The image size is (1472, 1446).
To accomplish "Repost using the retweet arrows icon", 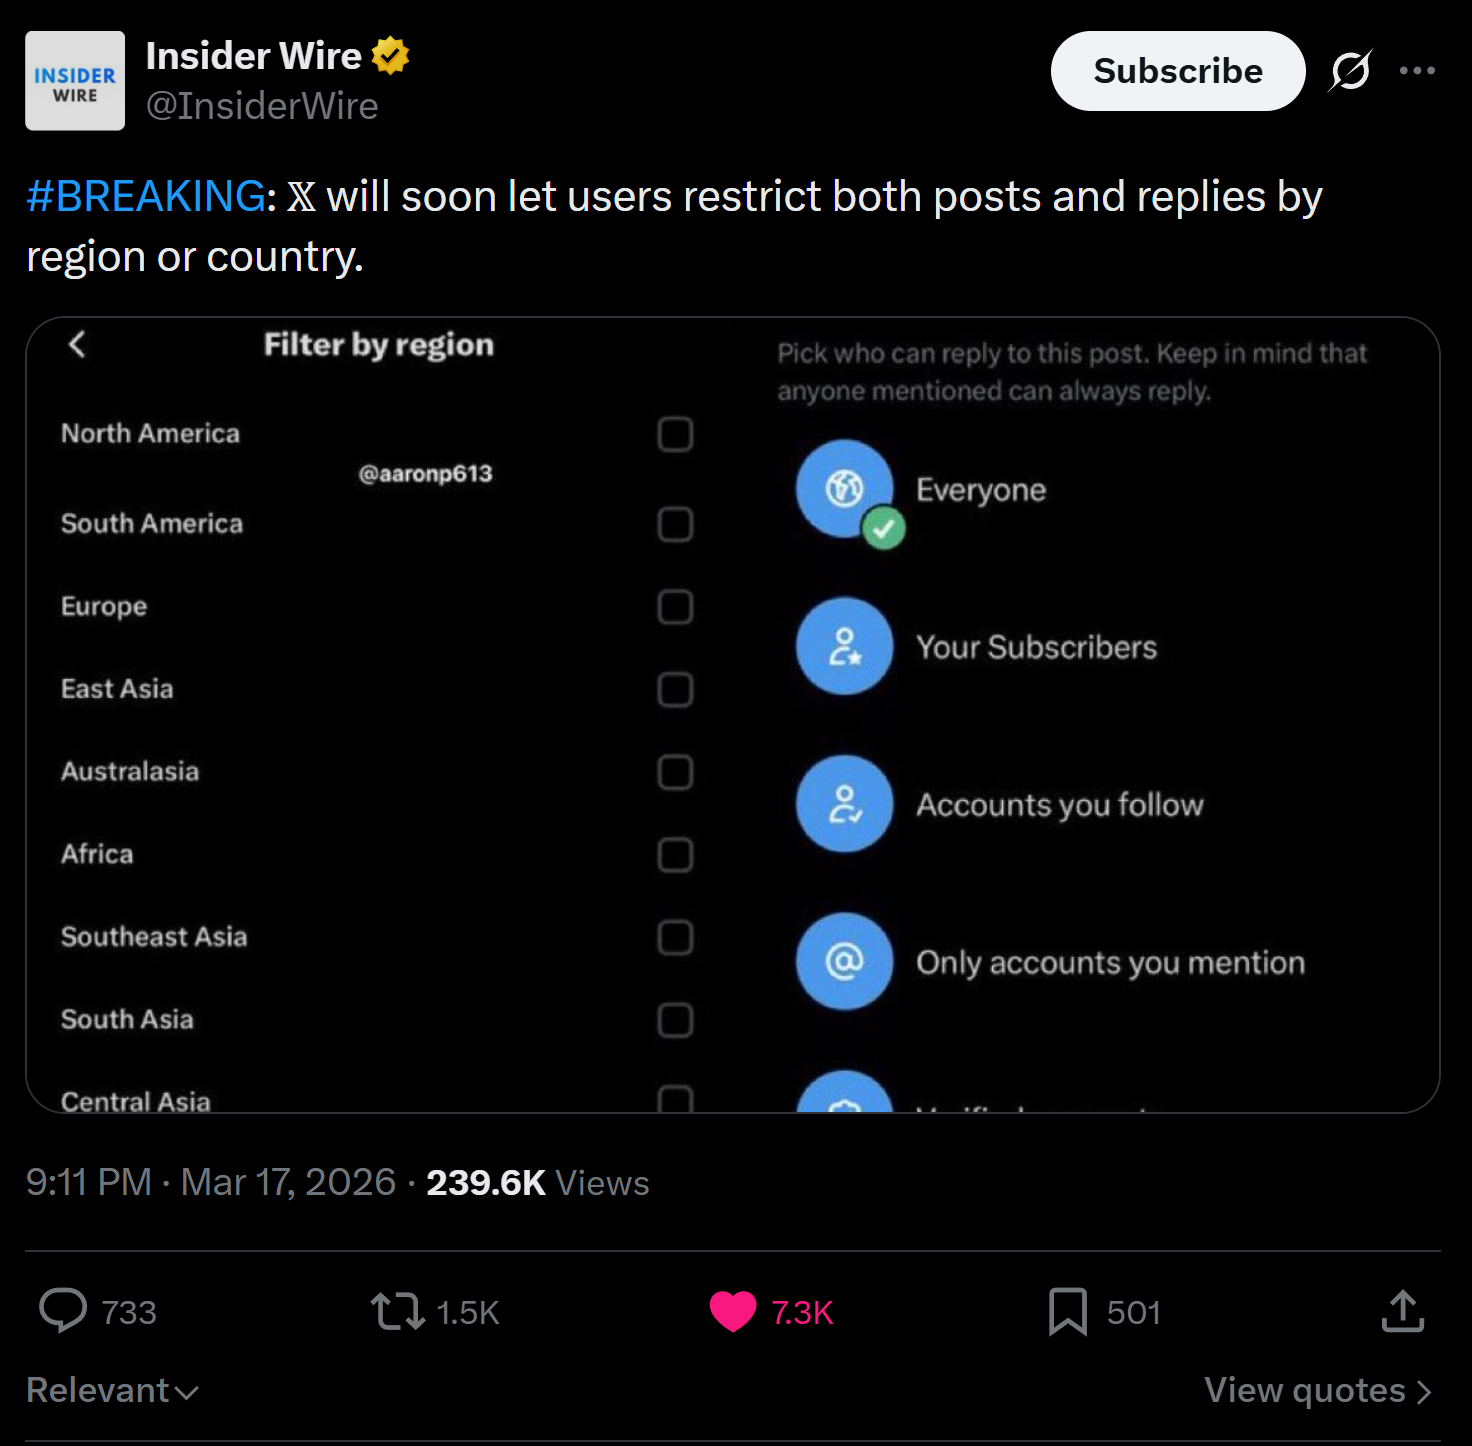I will (x=398, y=1311).
